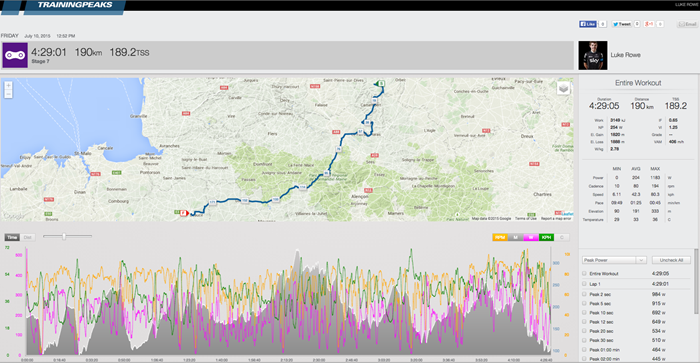Open the Peak Power dropdown
This screenshot has height=363, width=700.
click(x=614, y=260)
